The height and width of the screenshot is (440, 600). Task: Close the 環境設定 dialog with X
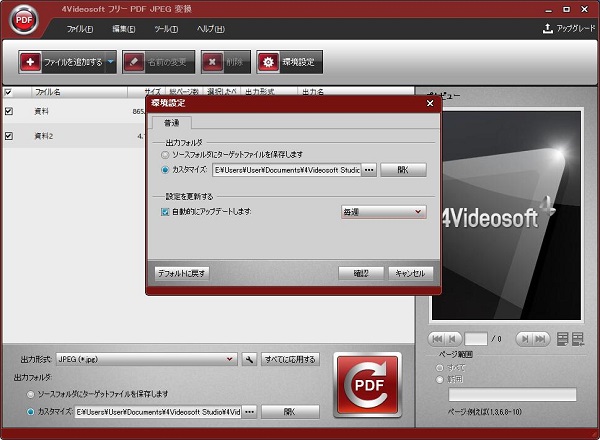430,103
